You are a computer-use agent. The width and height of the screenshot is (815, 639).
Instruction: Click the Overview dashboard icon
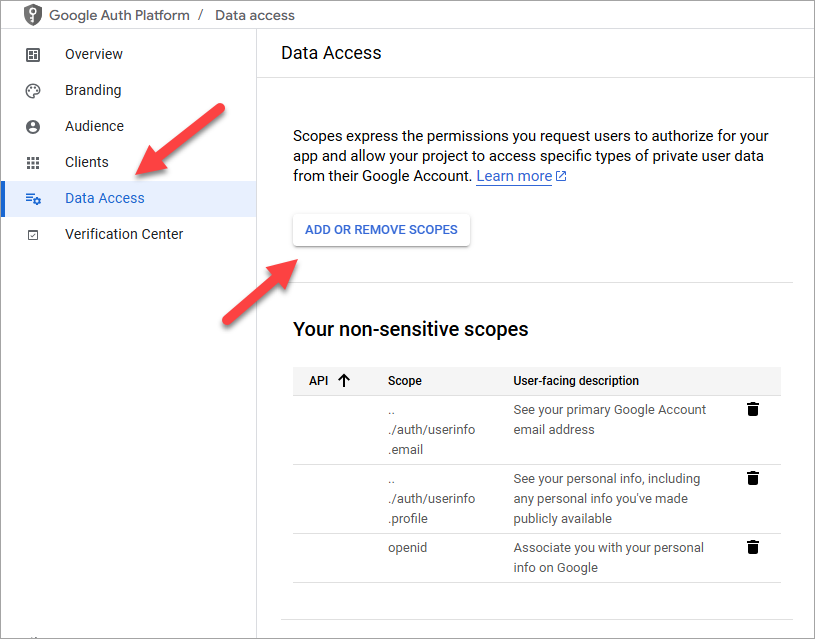(x=33, y=55)
